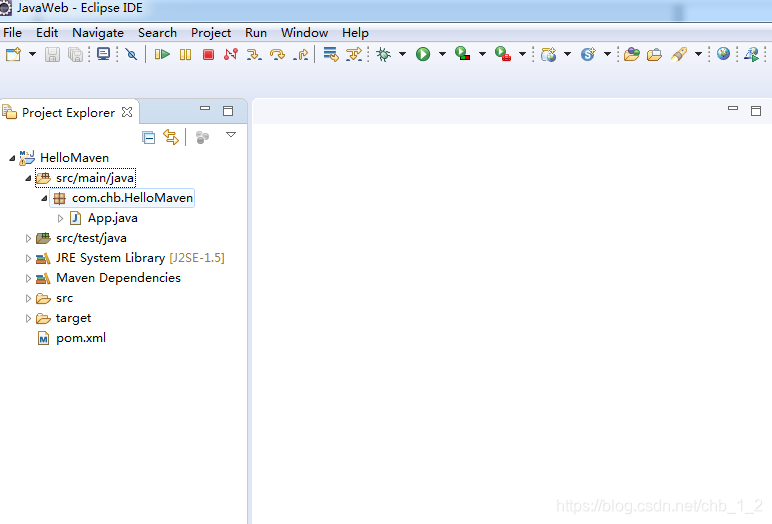Image resolution: width=772 pixels, height=524 pixels.
Task: Close the Project Explorer view
Action: click(x=127, y=112)
